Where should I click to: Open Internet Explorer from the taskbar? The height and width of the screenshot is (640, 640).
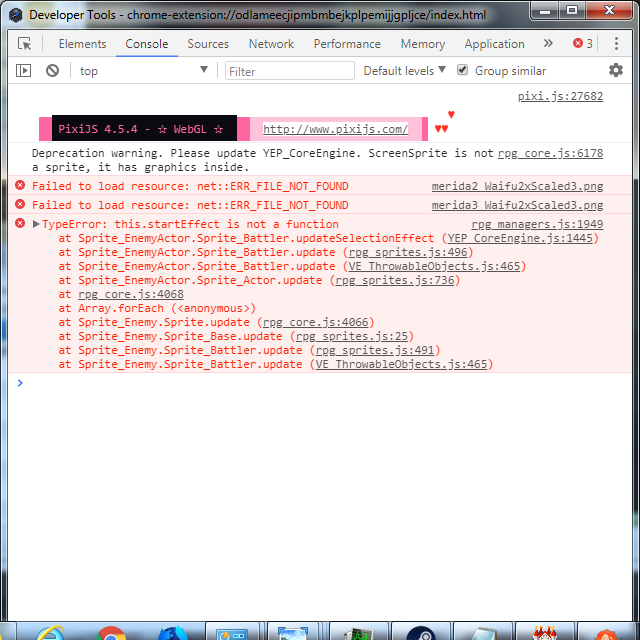(51, 633)
